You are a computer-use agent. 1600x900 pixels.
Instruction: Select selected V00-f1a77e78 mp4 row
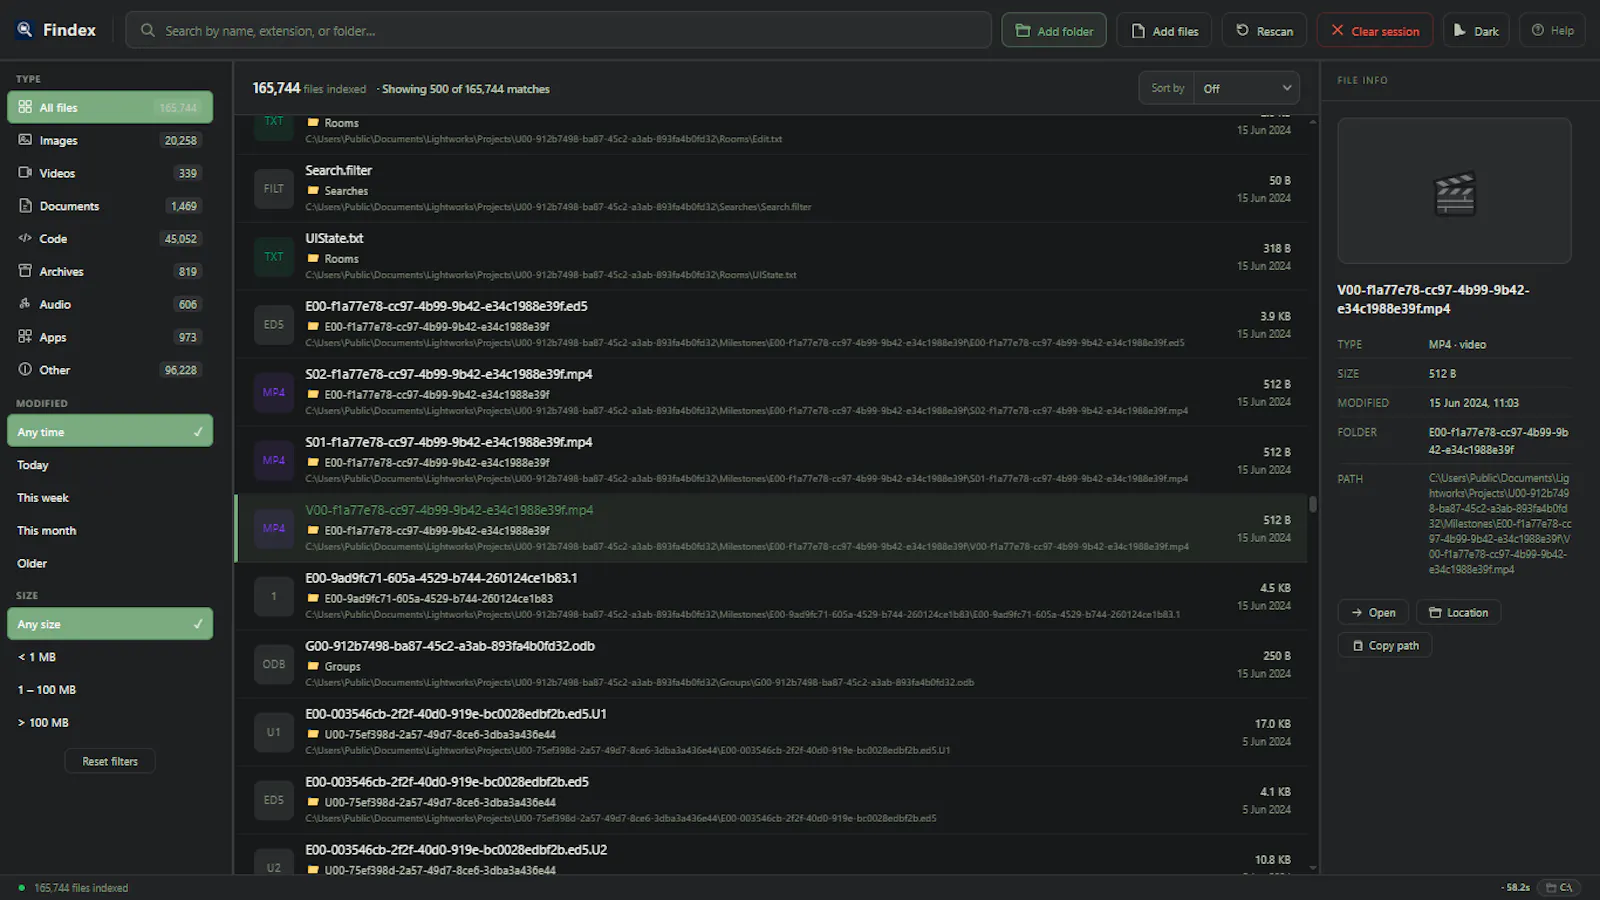771,529
